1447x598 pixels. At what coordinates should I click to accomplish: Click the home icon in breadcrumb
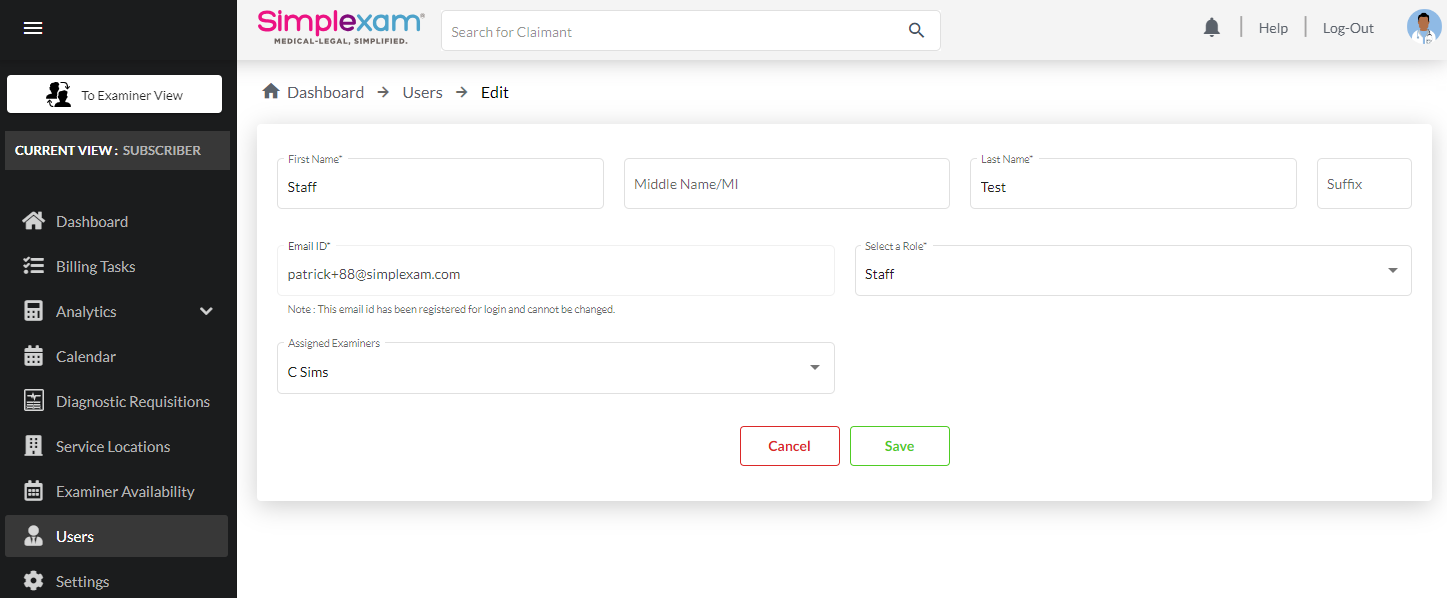pos(271,92)
